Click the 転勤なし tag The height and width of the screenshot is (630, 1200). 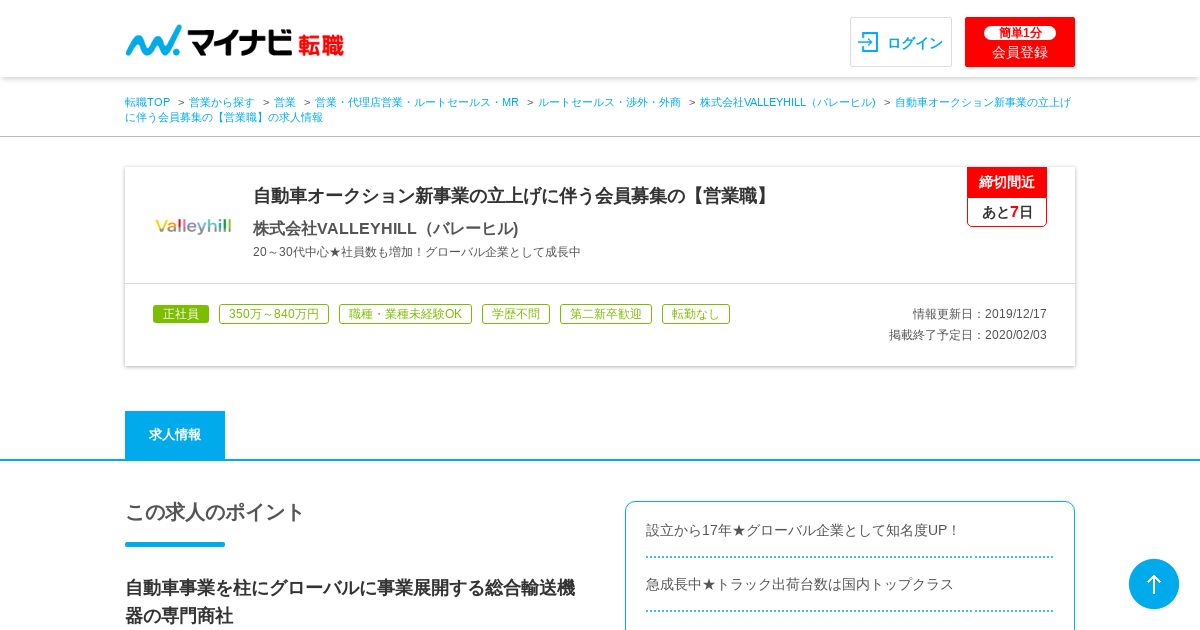click(x=696, y=314)
